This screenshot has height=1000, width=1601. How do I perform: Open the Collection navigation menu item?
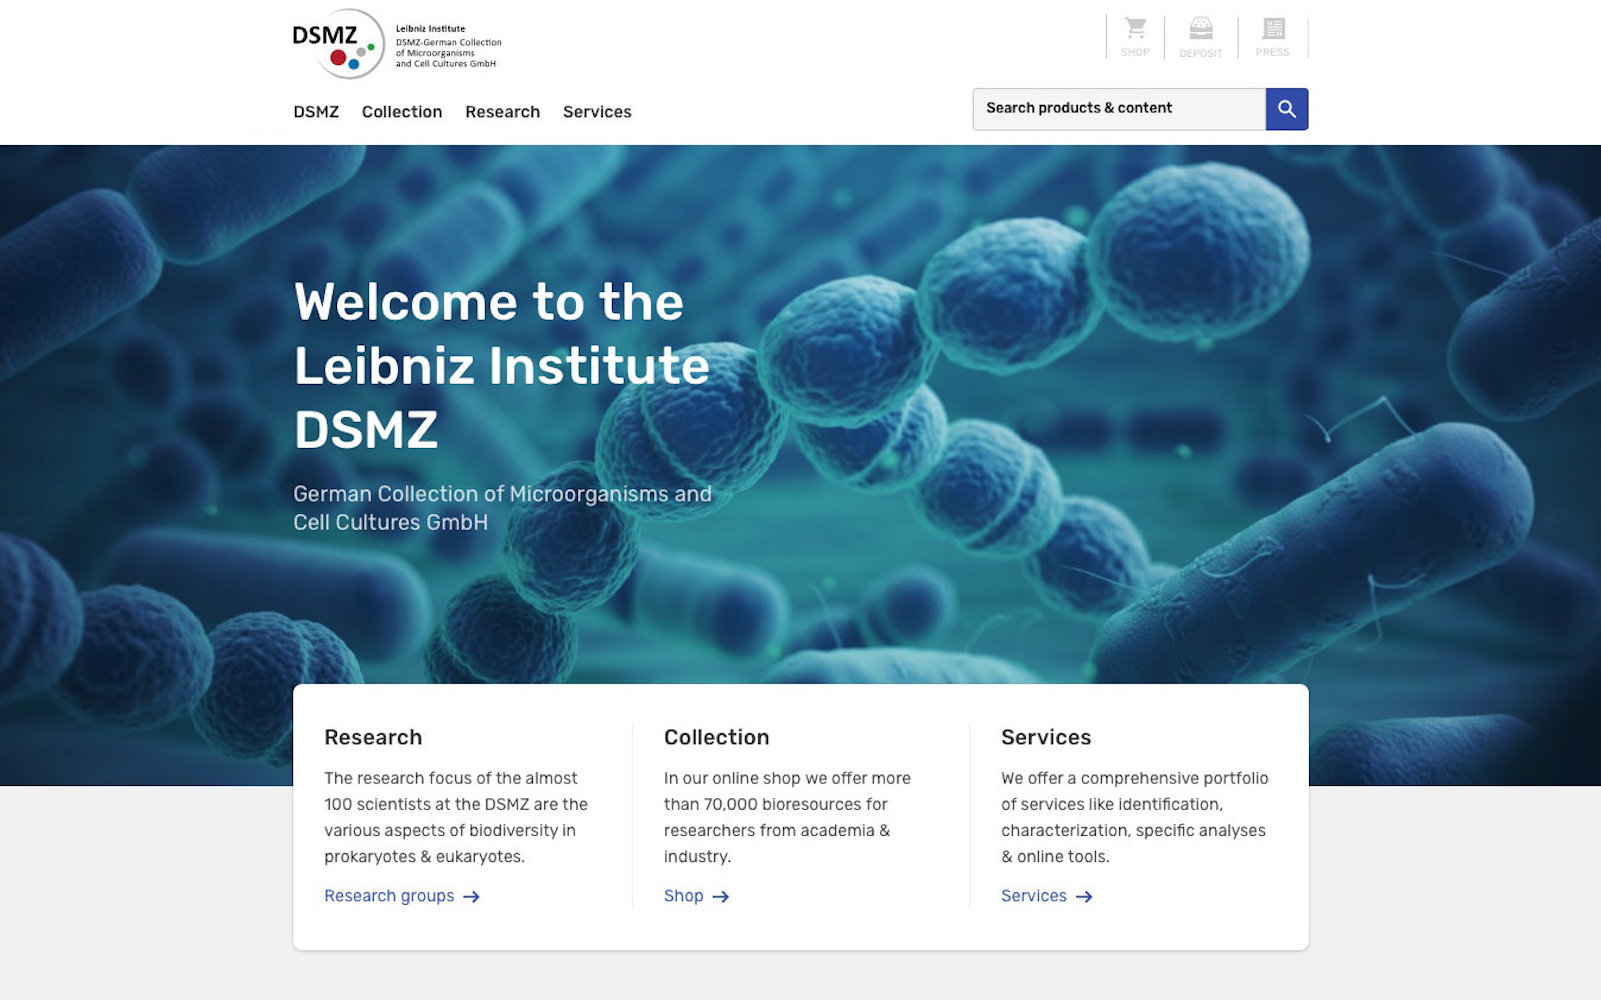402,112
